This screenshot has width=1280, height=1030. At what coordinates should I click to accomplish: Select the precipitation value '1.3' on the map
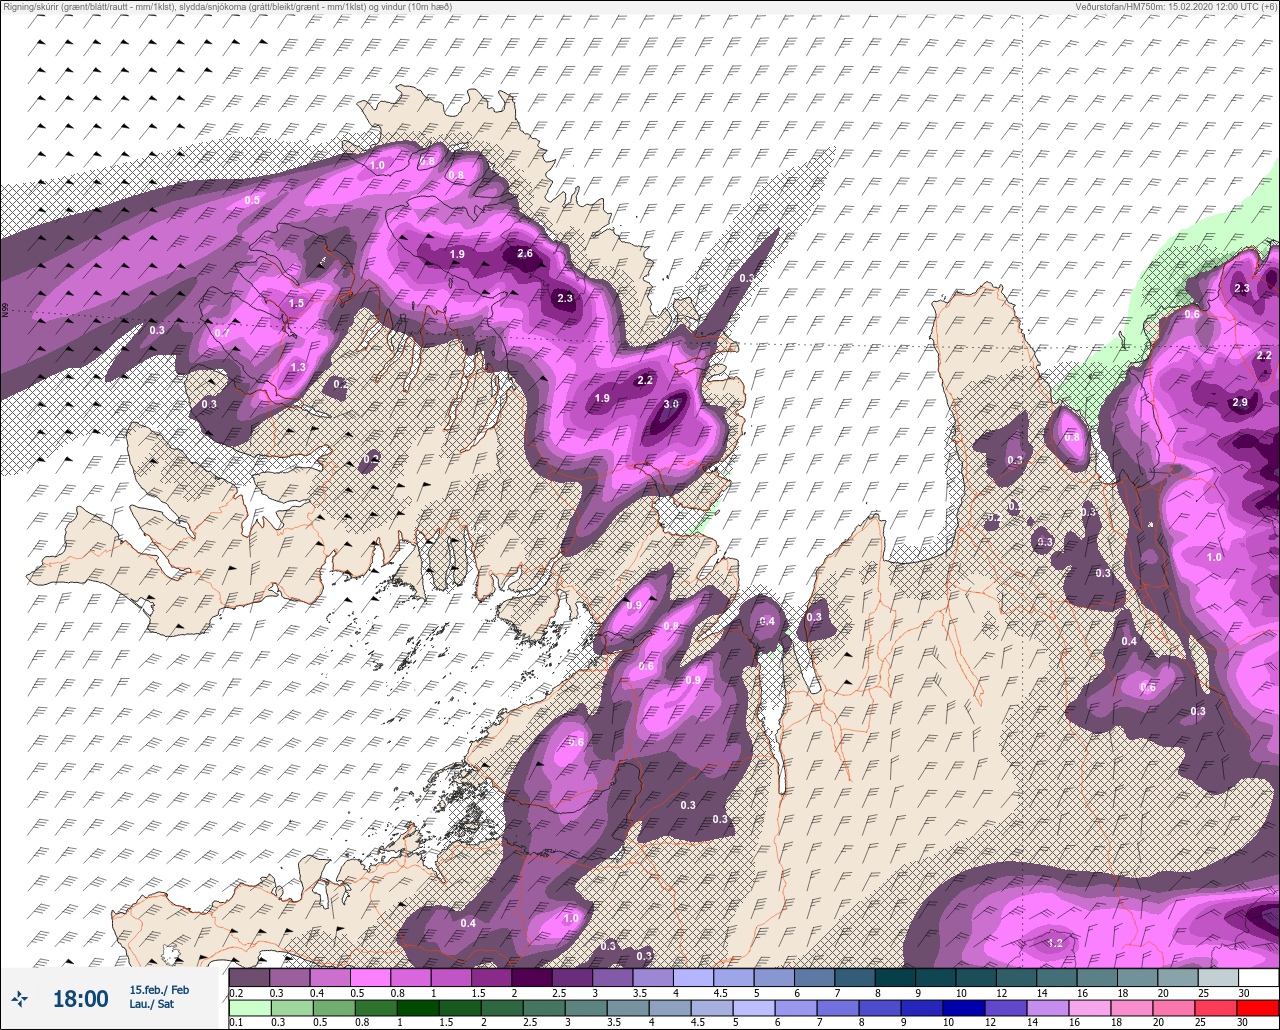[x=297, y=368]
